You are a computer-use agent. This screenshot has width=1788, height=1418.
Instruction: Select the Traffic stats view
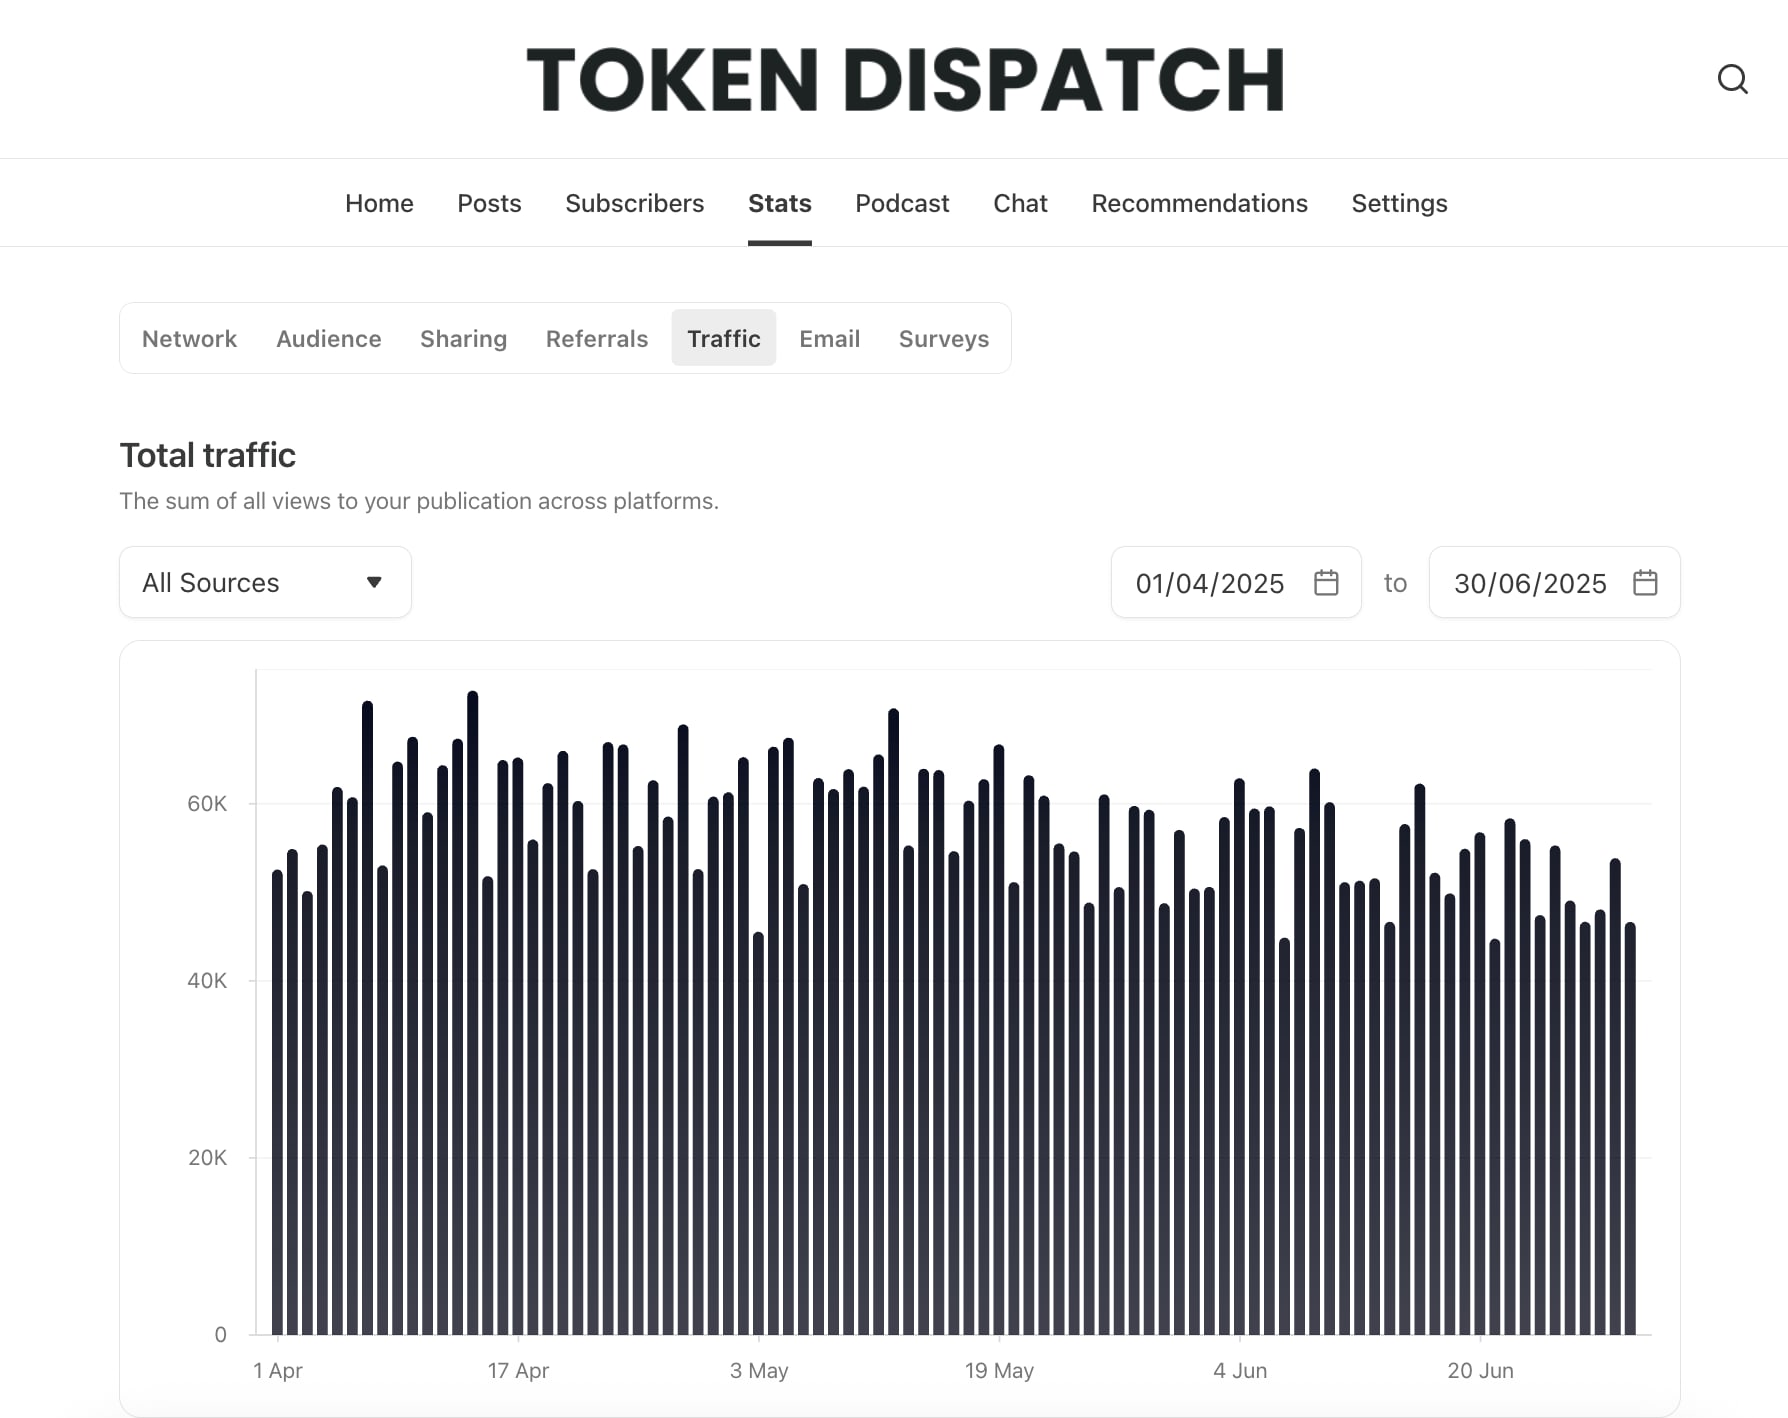click(x=723, y=338)
